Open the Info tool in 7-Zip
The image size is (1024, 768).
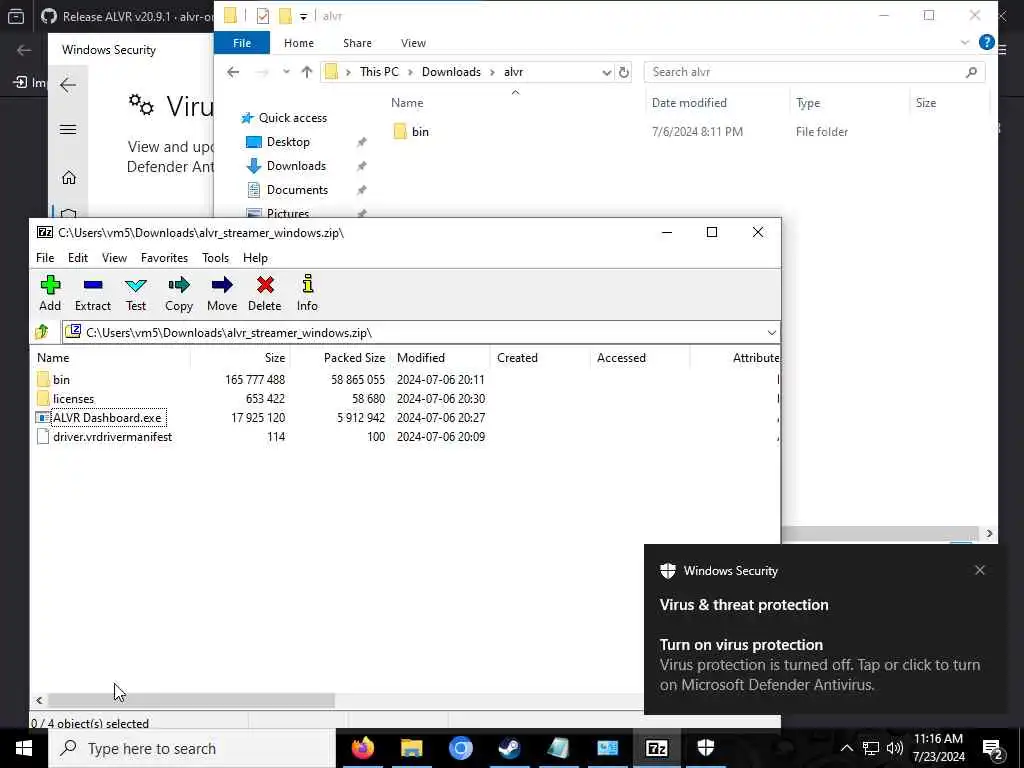307,293
